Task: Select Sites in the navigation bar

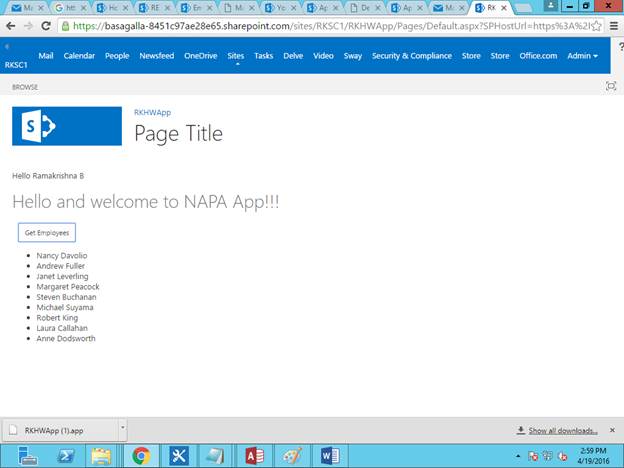Action: (x=236, y=56)
